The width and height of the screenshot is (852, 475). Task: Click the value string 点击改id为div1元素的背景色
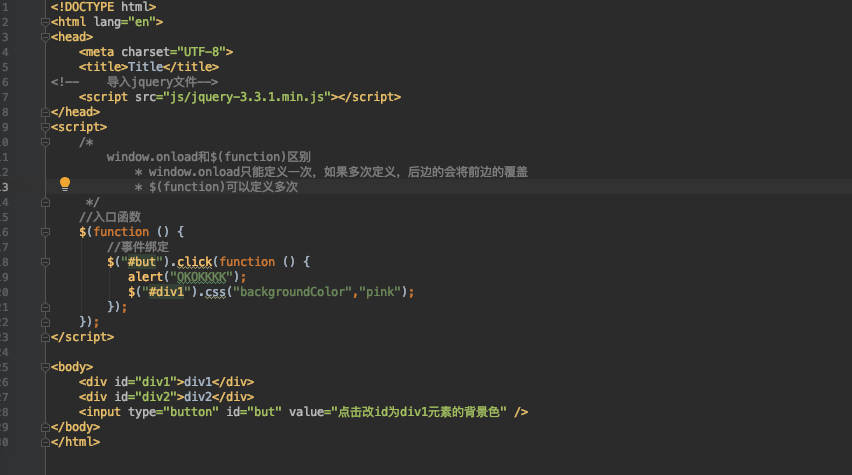coord(419,412)
